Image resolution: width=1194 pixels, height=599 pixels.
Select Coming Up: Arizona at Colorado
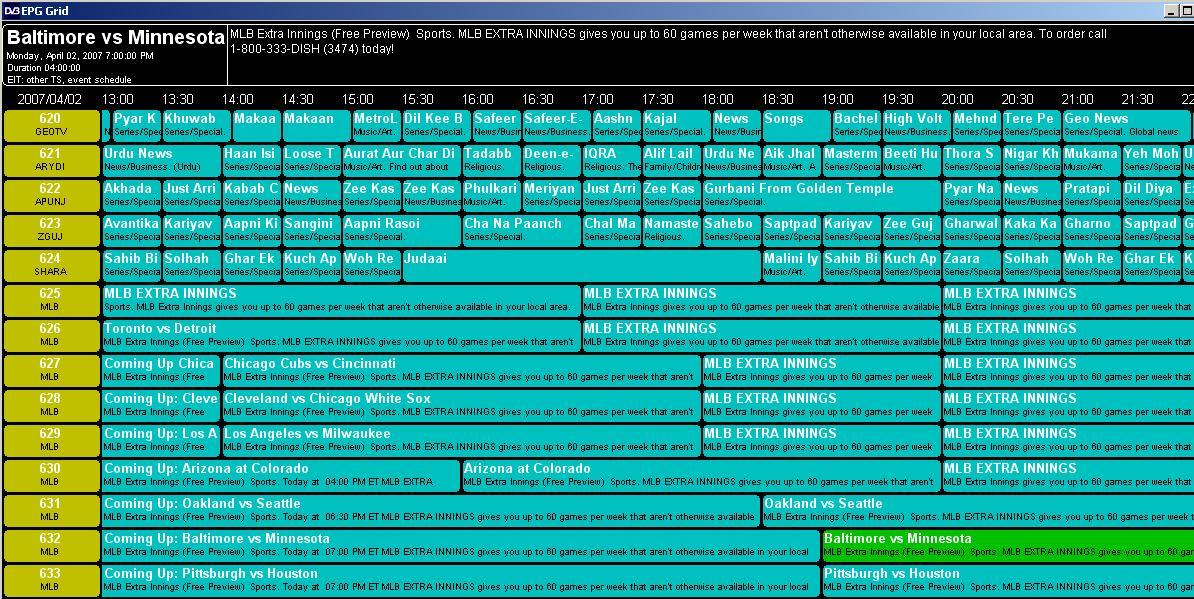pyautogui.click(x=281, y=476)
